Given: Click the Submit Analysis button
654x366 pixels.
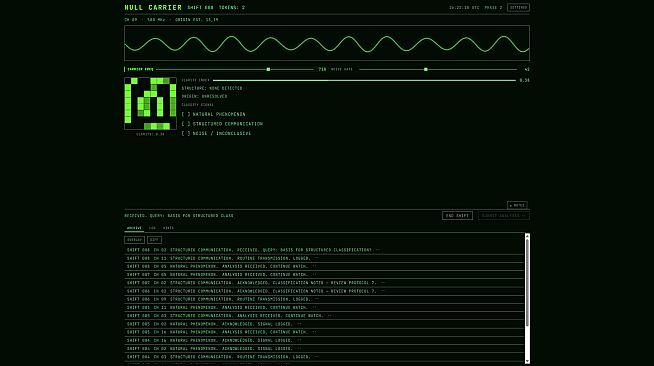Looking at the screenshot, I should click(503, 216).
